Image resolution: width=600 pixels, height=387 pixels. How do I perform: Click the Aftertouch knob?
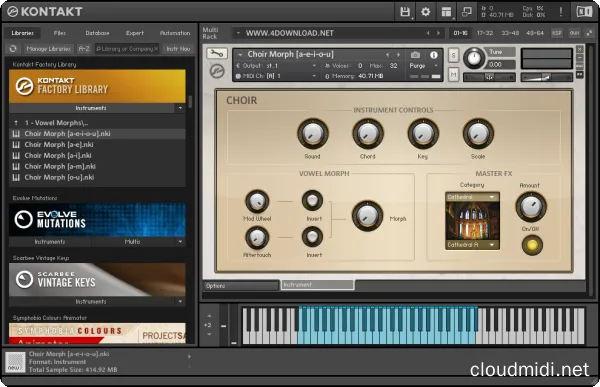[x=257, y=237]
